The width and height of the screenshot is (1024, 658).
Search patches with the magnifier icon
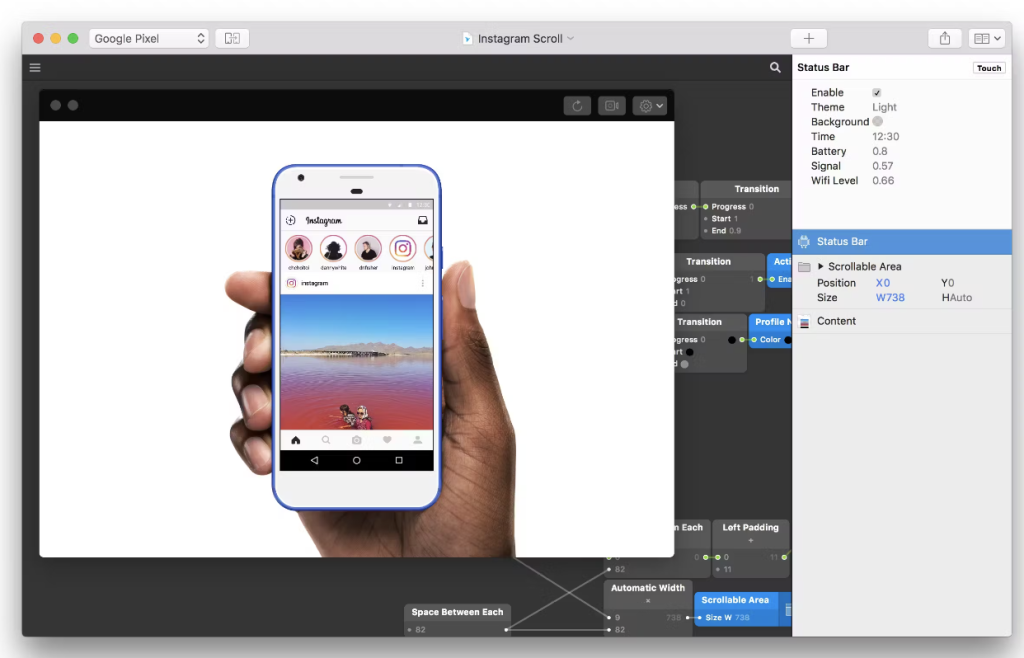(x=775, y=67)
